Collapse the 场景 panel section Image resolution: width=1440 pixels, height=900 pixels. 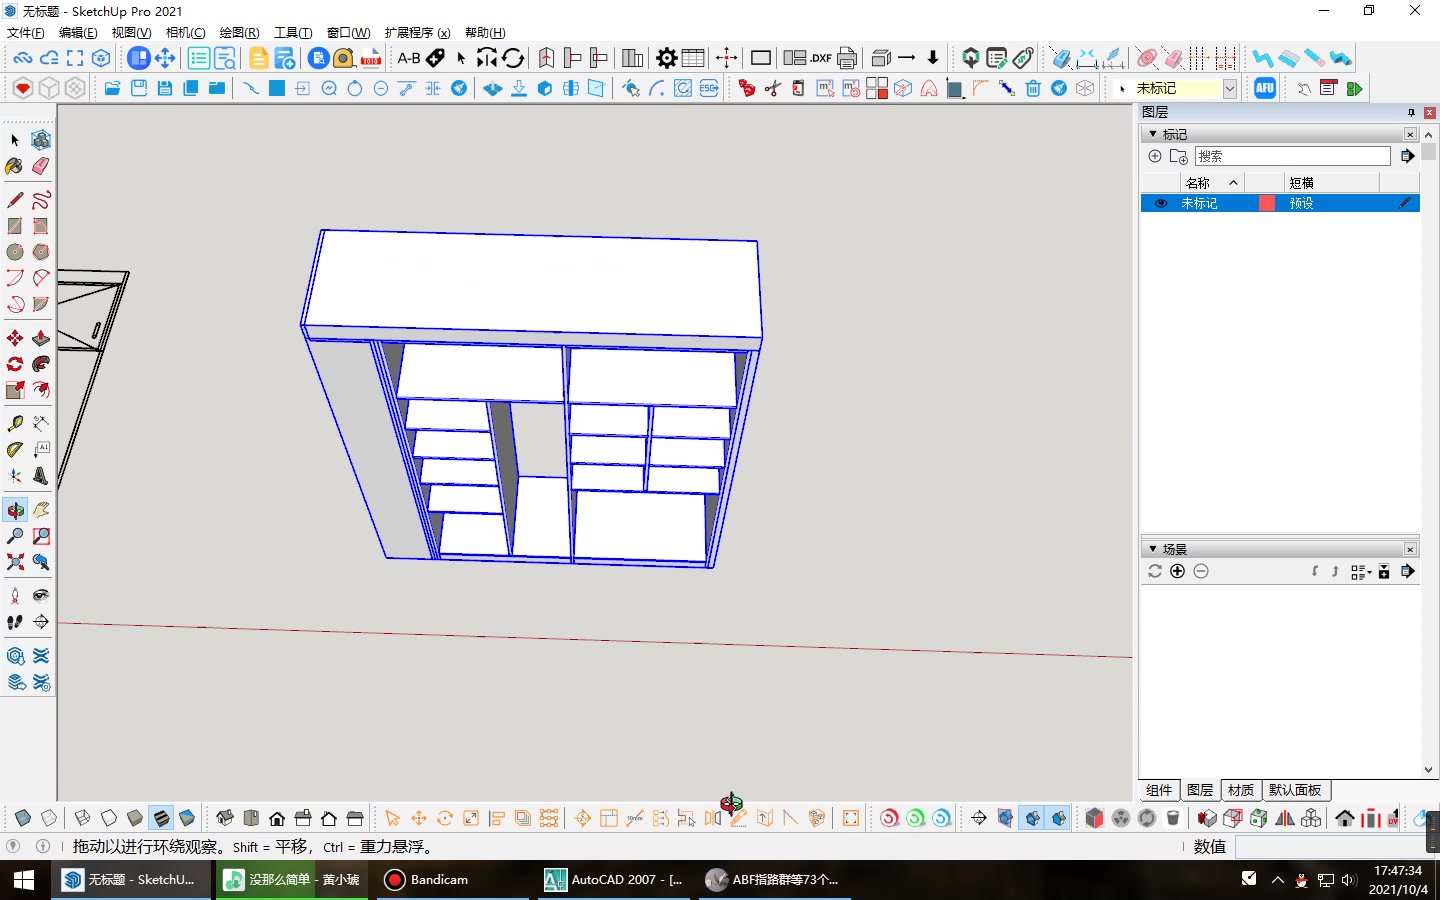click(1153, 549)
